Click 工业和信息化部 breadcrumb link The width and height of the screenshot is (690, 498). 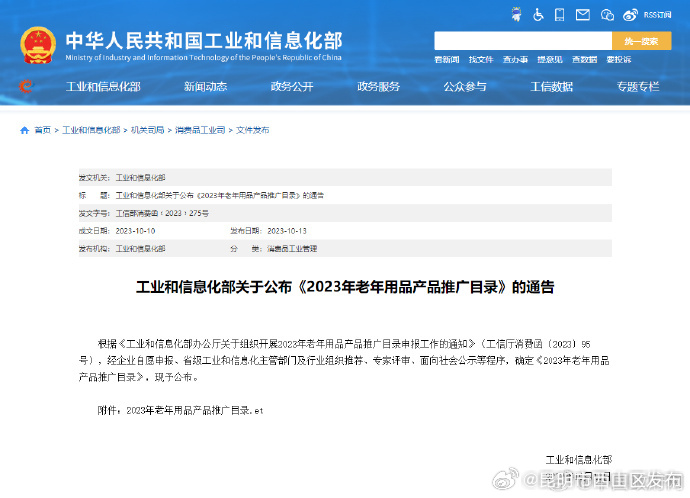tap(91, 130)
